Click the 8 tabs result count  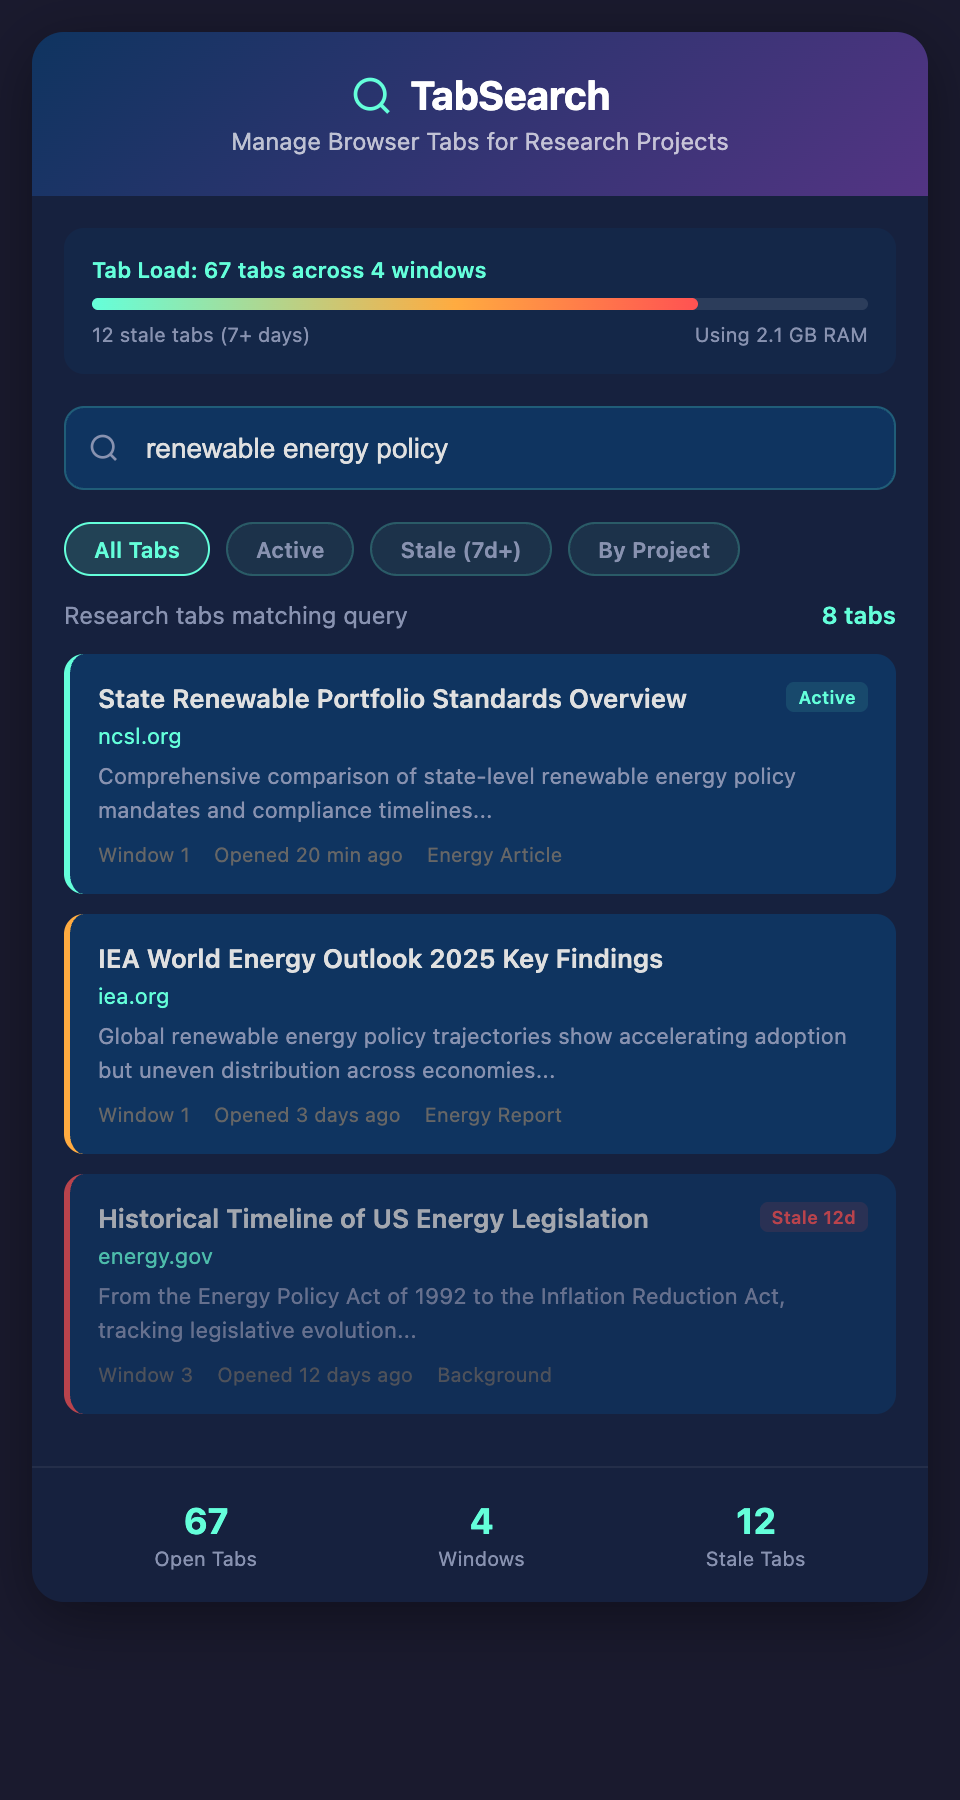[858, 616]
